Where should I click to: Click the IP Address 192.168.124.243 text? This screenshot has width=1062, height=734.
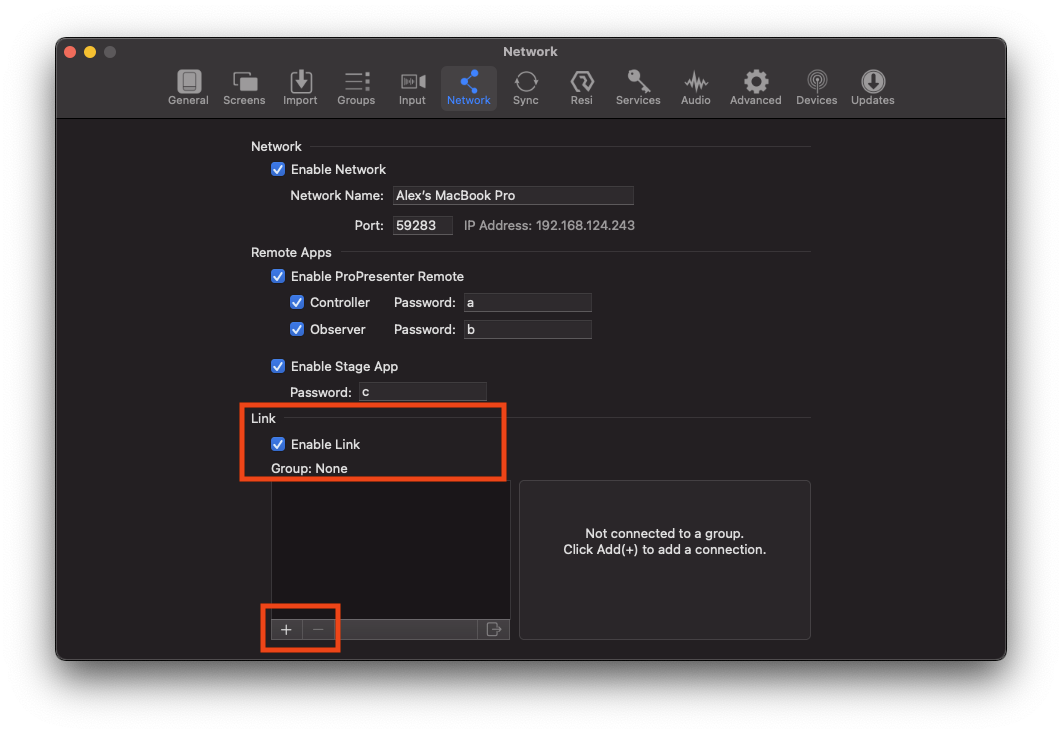pyautogui.click(x=549, y=225)
